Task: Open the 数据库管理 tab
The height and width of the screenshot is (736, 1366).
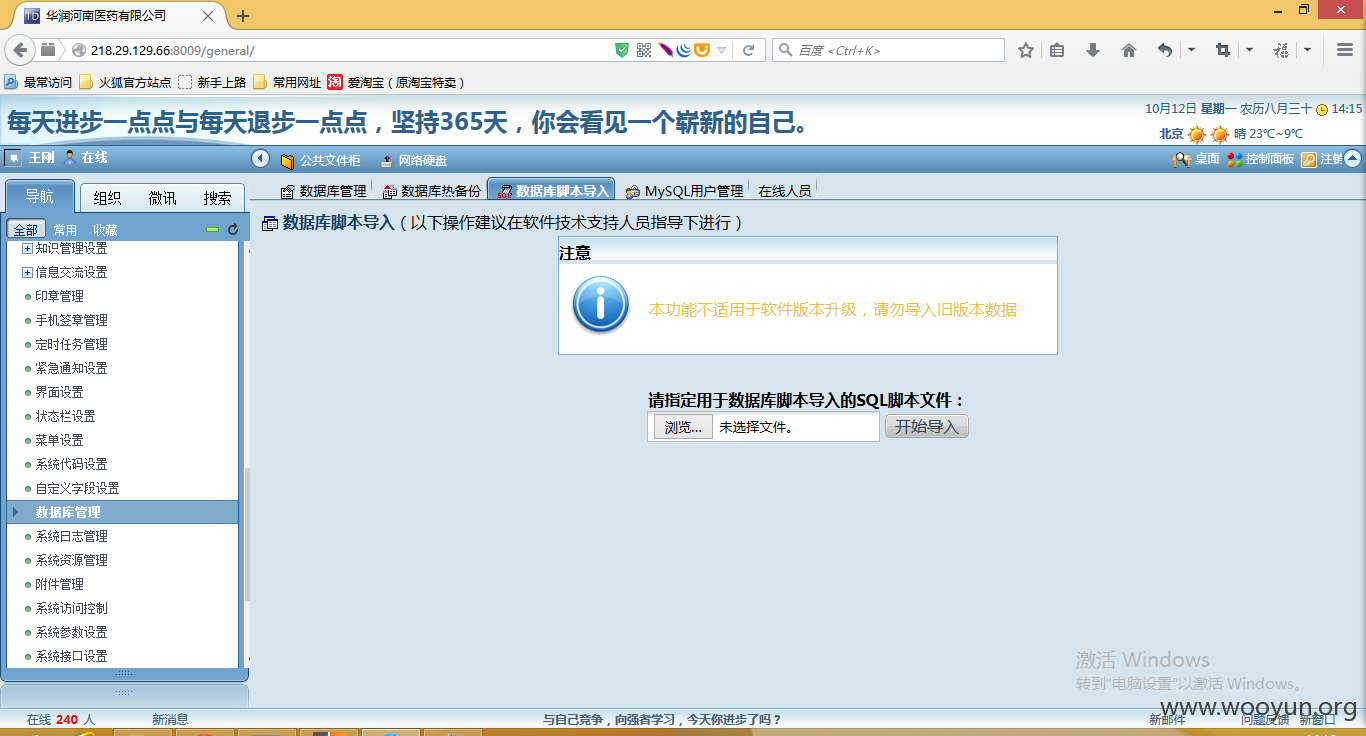Action: [x=323, y=191]
